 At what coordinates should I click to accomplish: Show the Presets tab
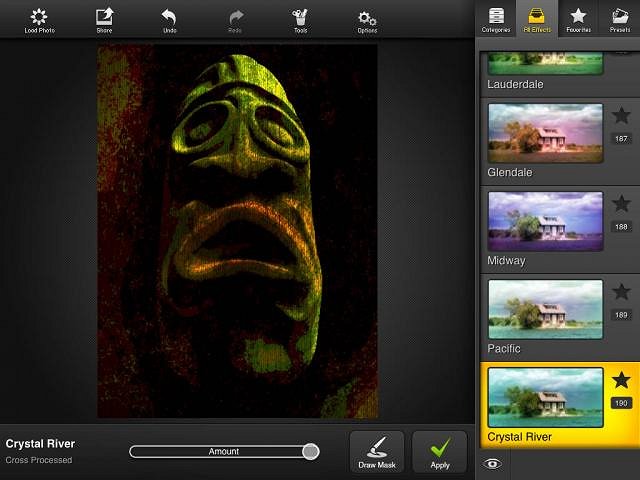click(x=619, y=19)
